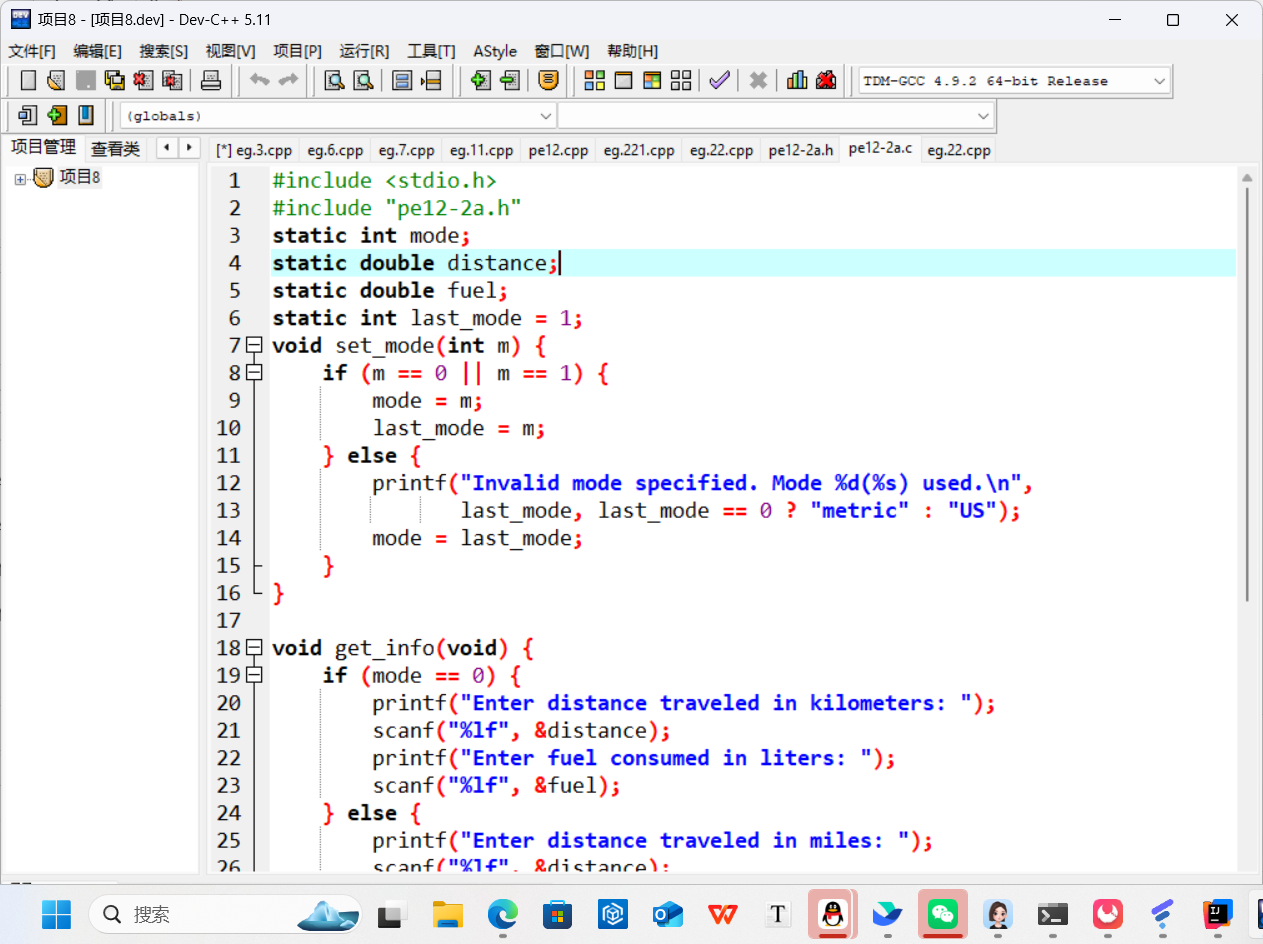Click the Windows taskbar 搜索 search box
The width and height of the screenshot is (1263, 944).
point(225,914)
